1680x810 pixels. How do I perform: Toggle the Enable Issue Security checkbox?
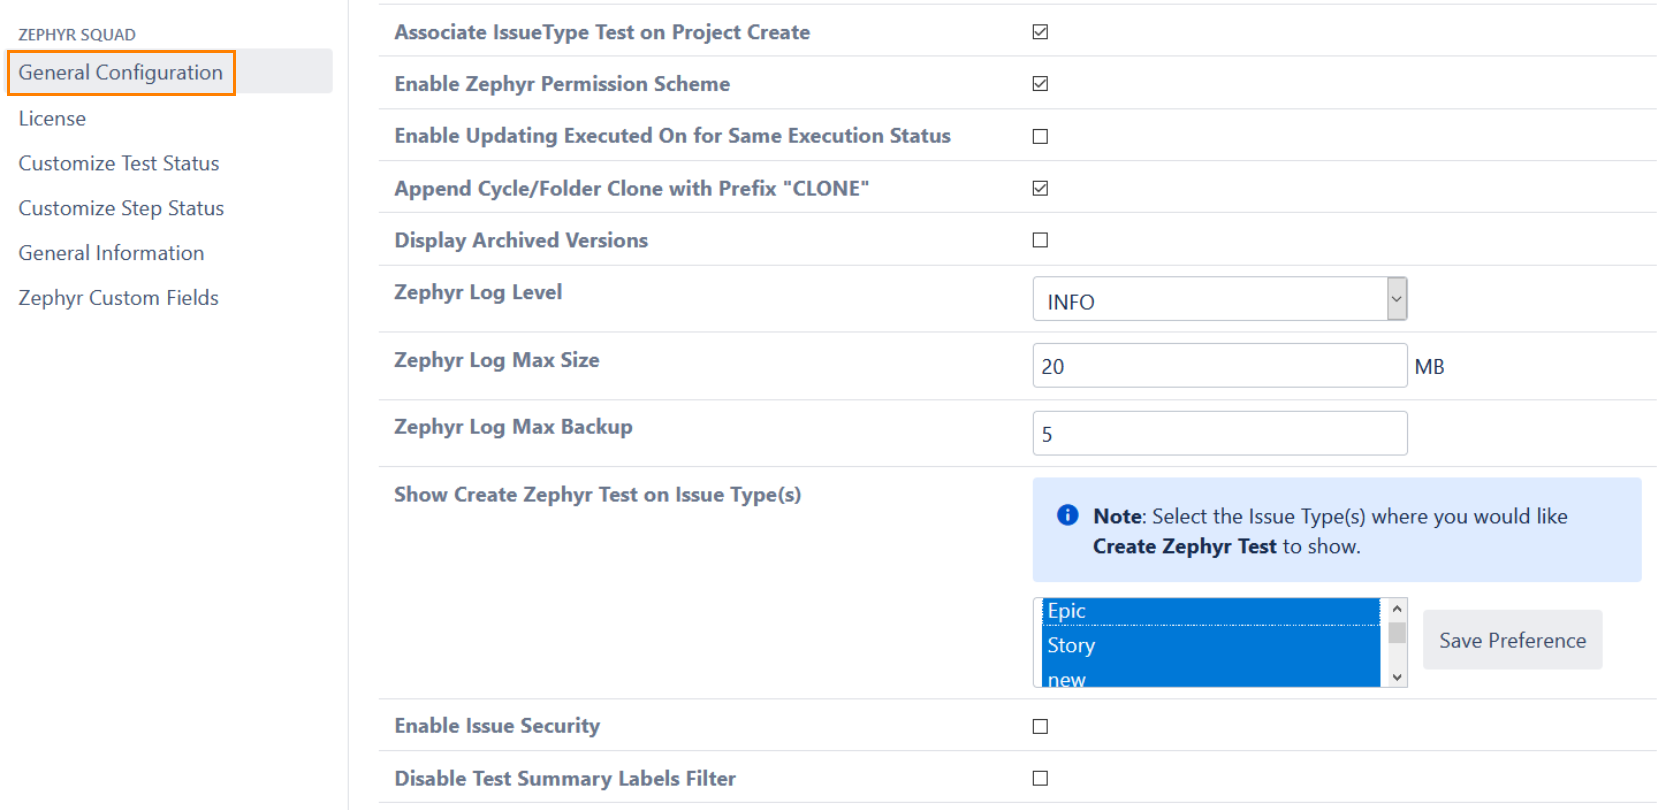point(1039,726)
